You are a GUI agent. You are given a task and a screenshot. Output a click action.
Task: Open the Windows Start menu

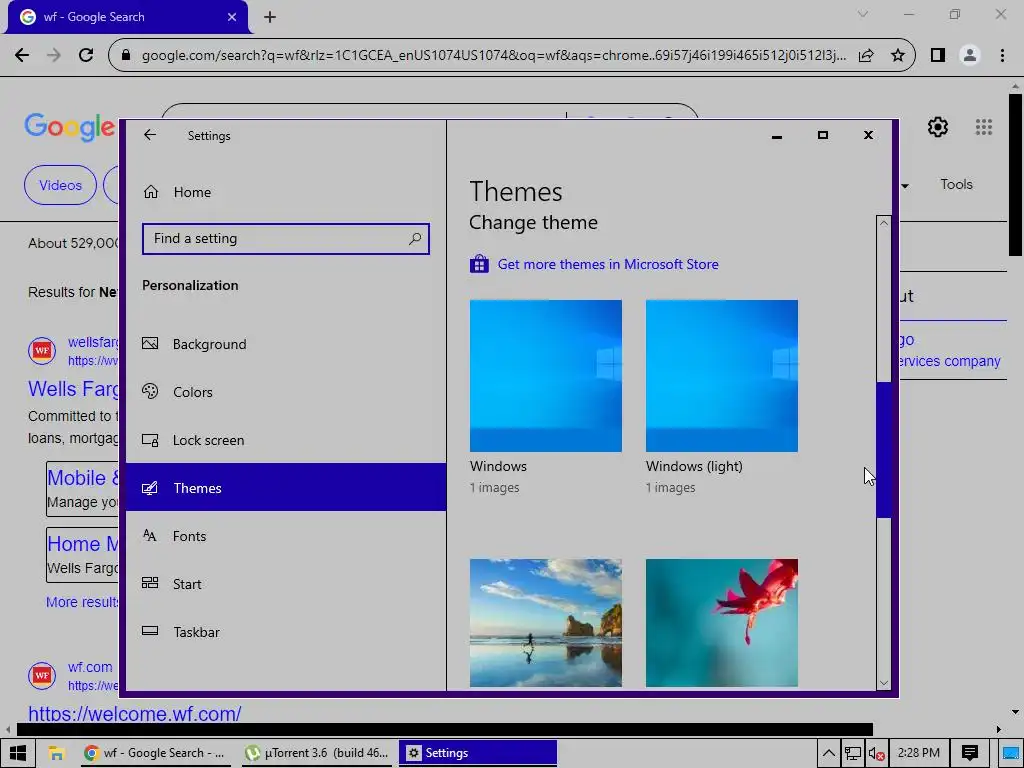(18, 753)
